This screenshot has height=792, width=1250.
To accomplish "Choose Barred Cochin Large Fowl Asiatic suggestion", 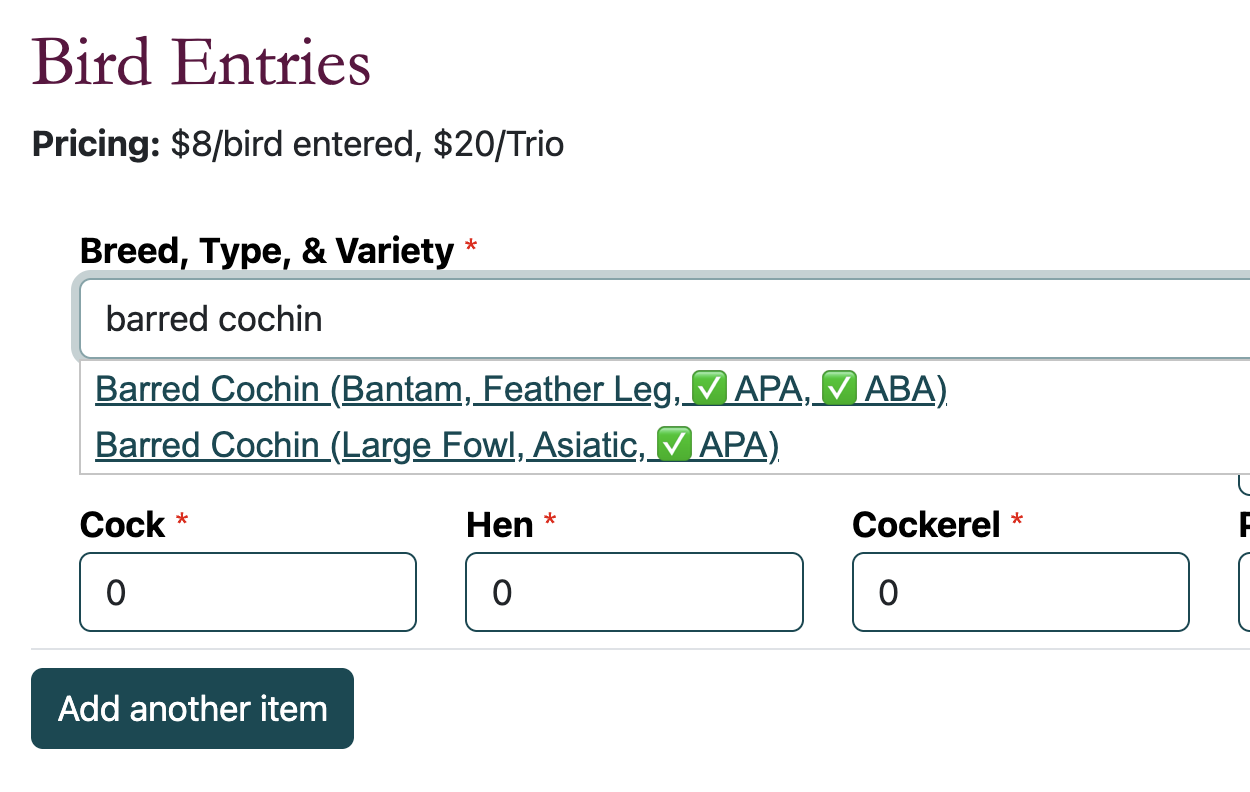I will pyautogui.click(x=436, y=444).
